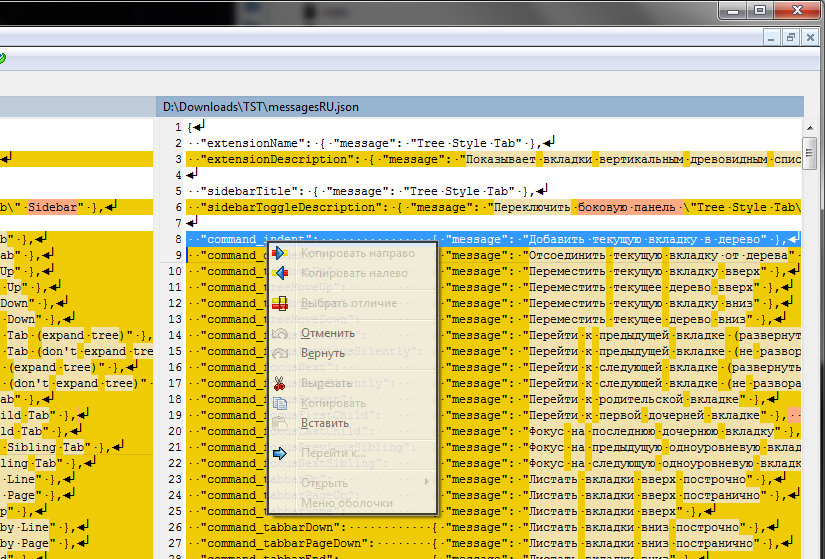Choose 'Копировать направо' in context menu
This screenshot has height=559, width=825.
point(357,253)
